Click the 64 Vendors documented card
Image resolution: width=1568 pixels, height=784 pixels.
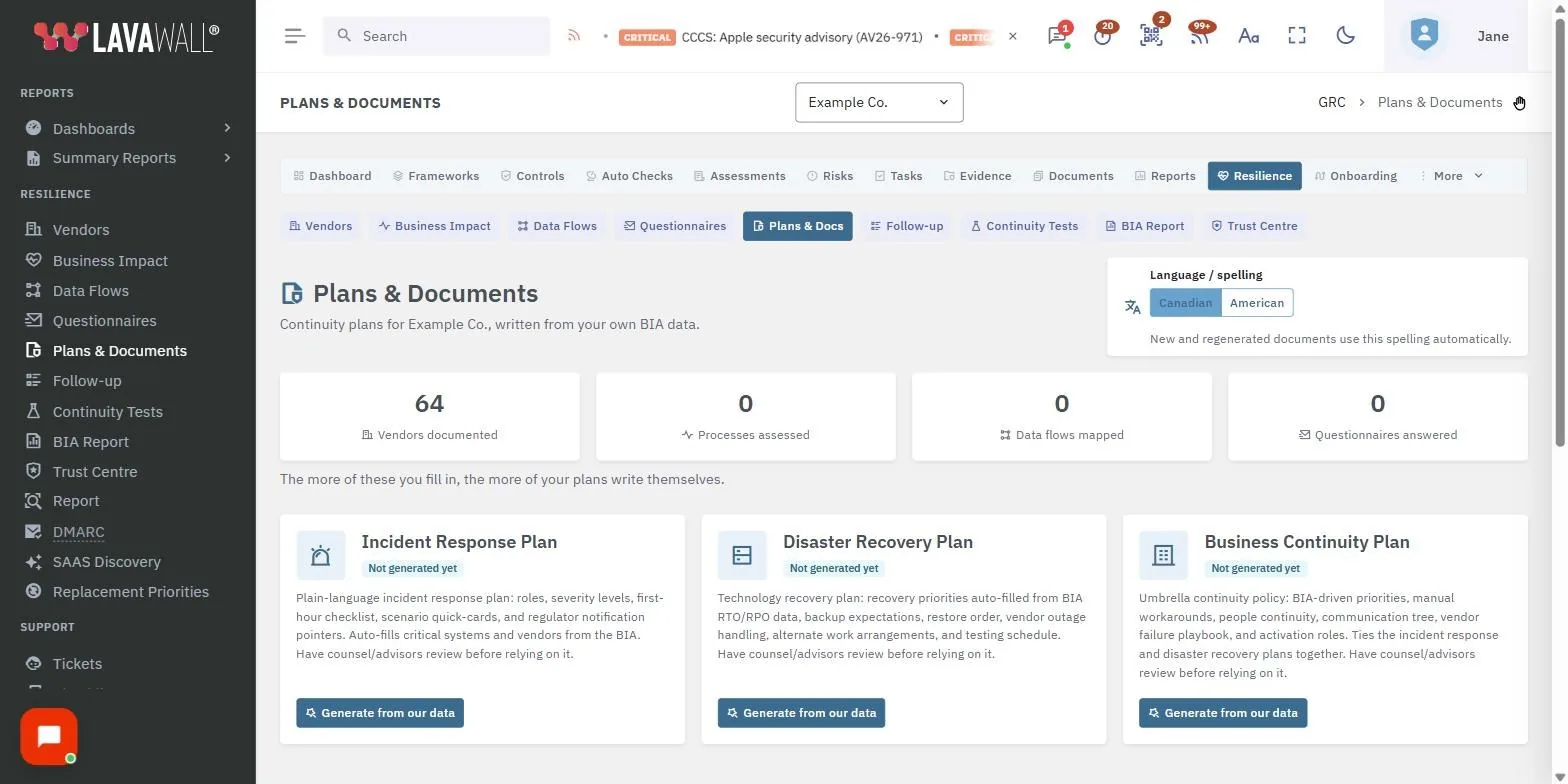click(430, 417)
